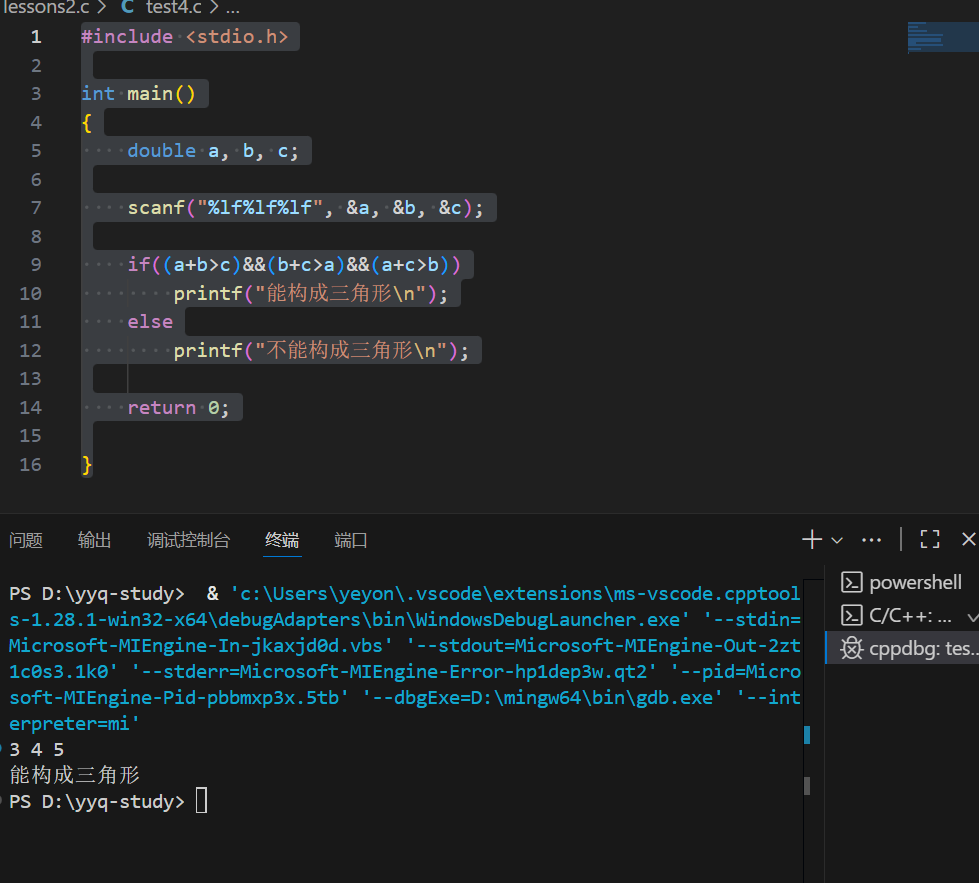Select the C/C++ task terminal entry
Viewport: 979px width, 883px height.
[903, 616]
